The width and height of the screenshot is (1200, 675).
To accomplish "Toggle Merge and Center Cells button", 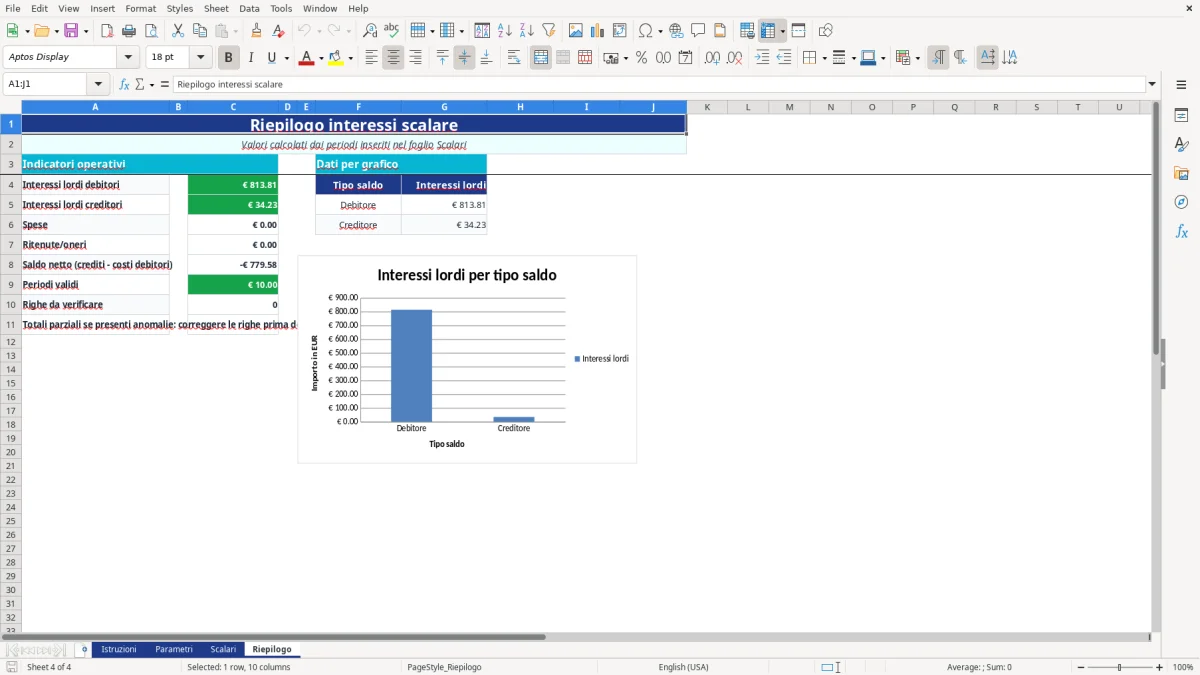I will click(541, 58).
